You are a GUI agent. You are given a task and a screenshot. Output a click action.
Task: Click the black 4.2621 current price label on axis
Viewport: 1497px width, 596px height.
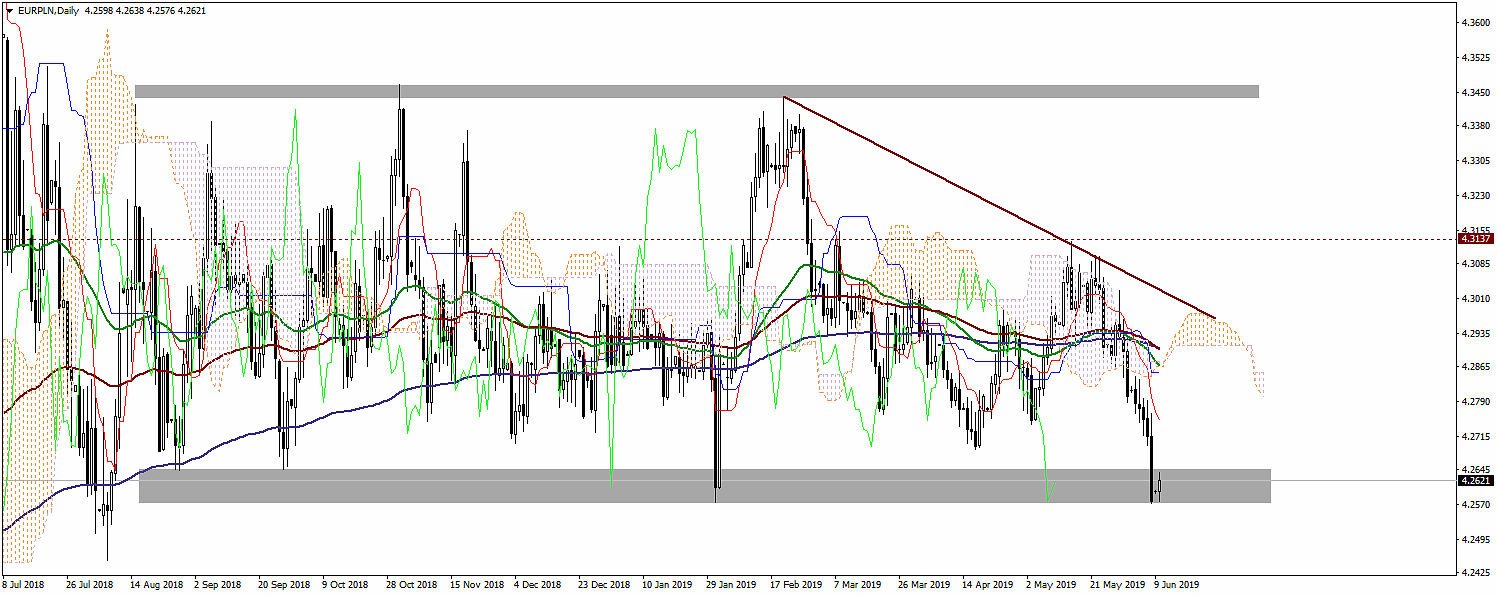point(1476,480)
